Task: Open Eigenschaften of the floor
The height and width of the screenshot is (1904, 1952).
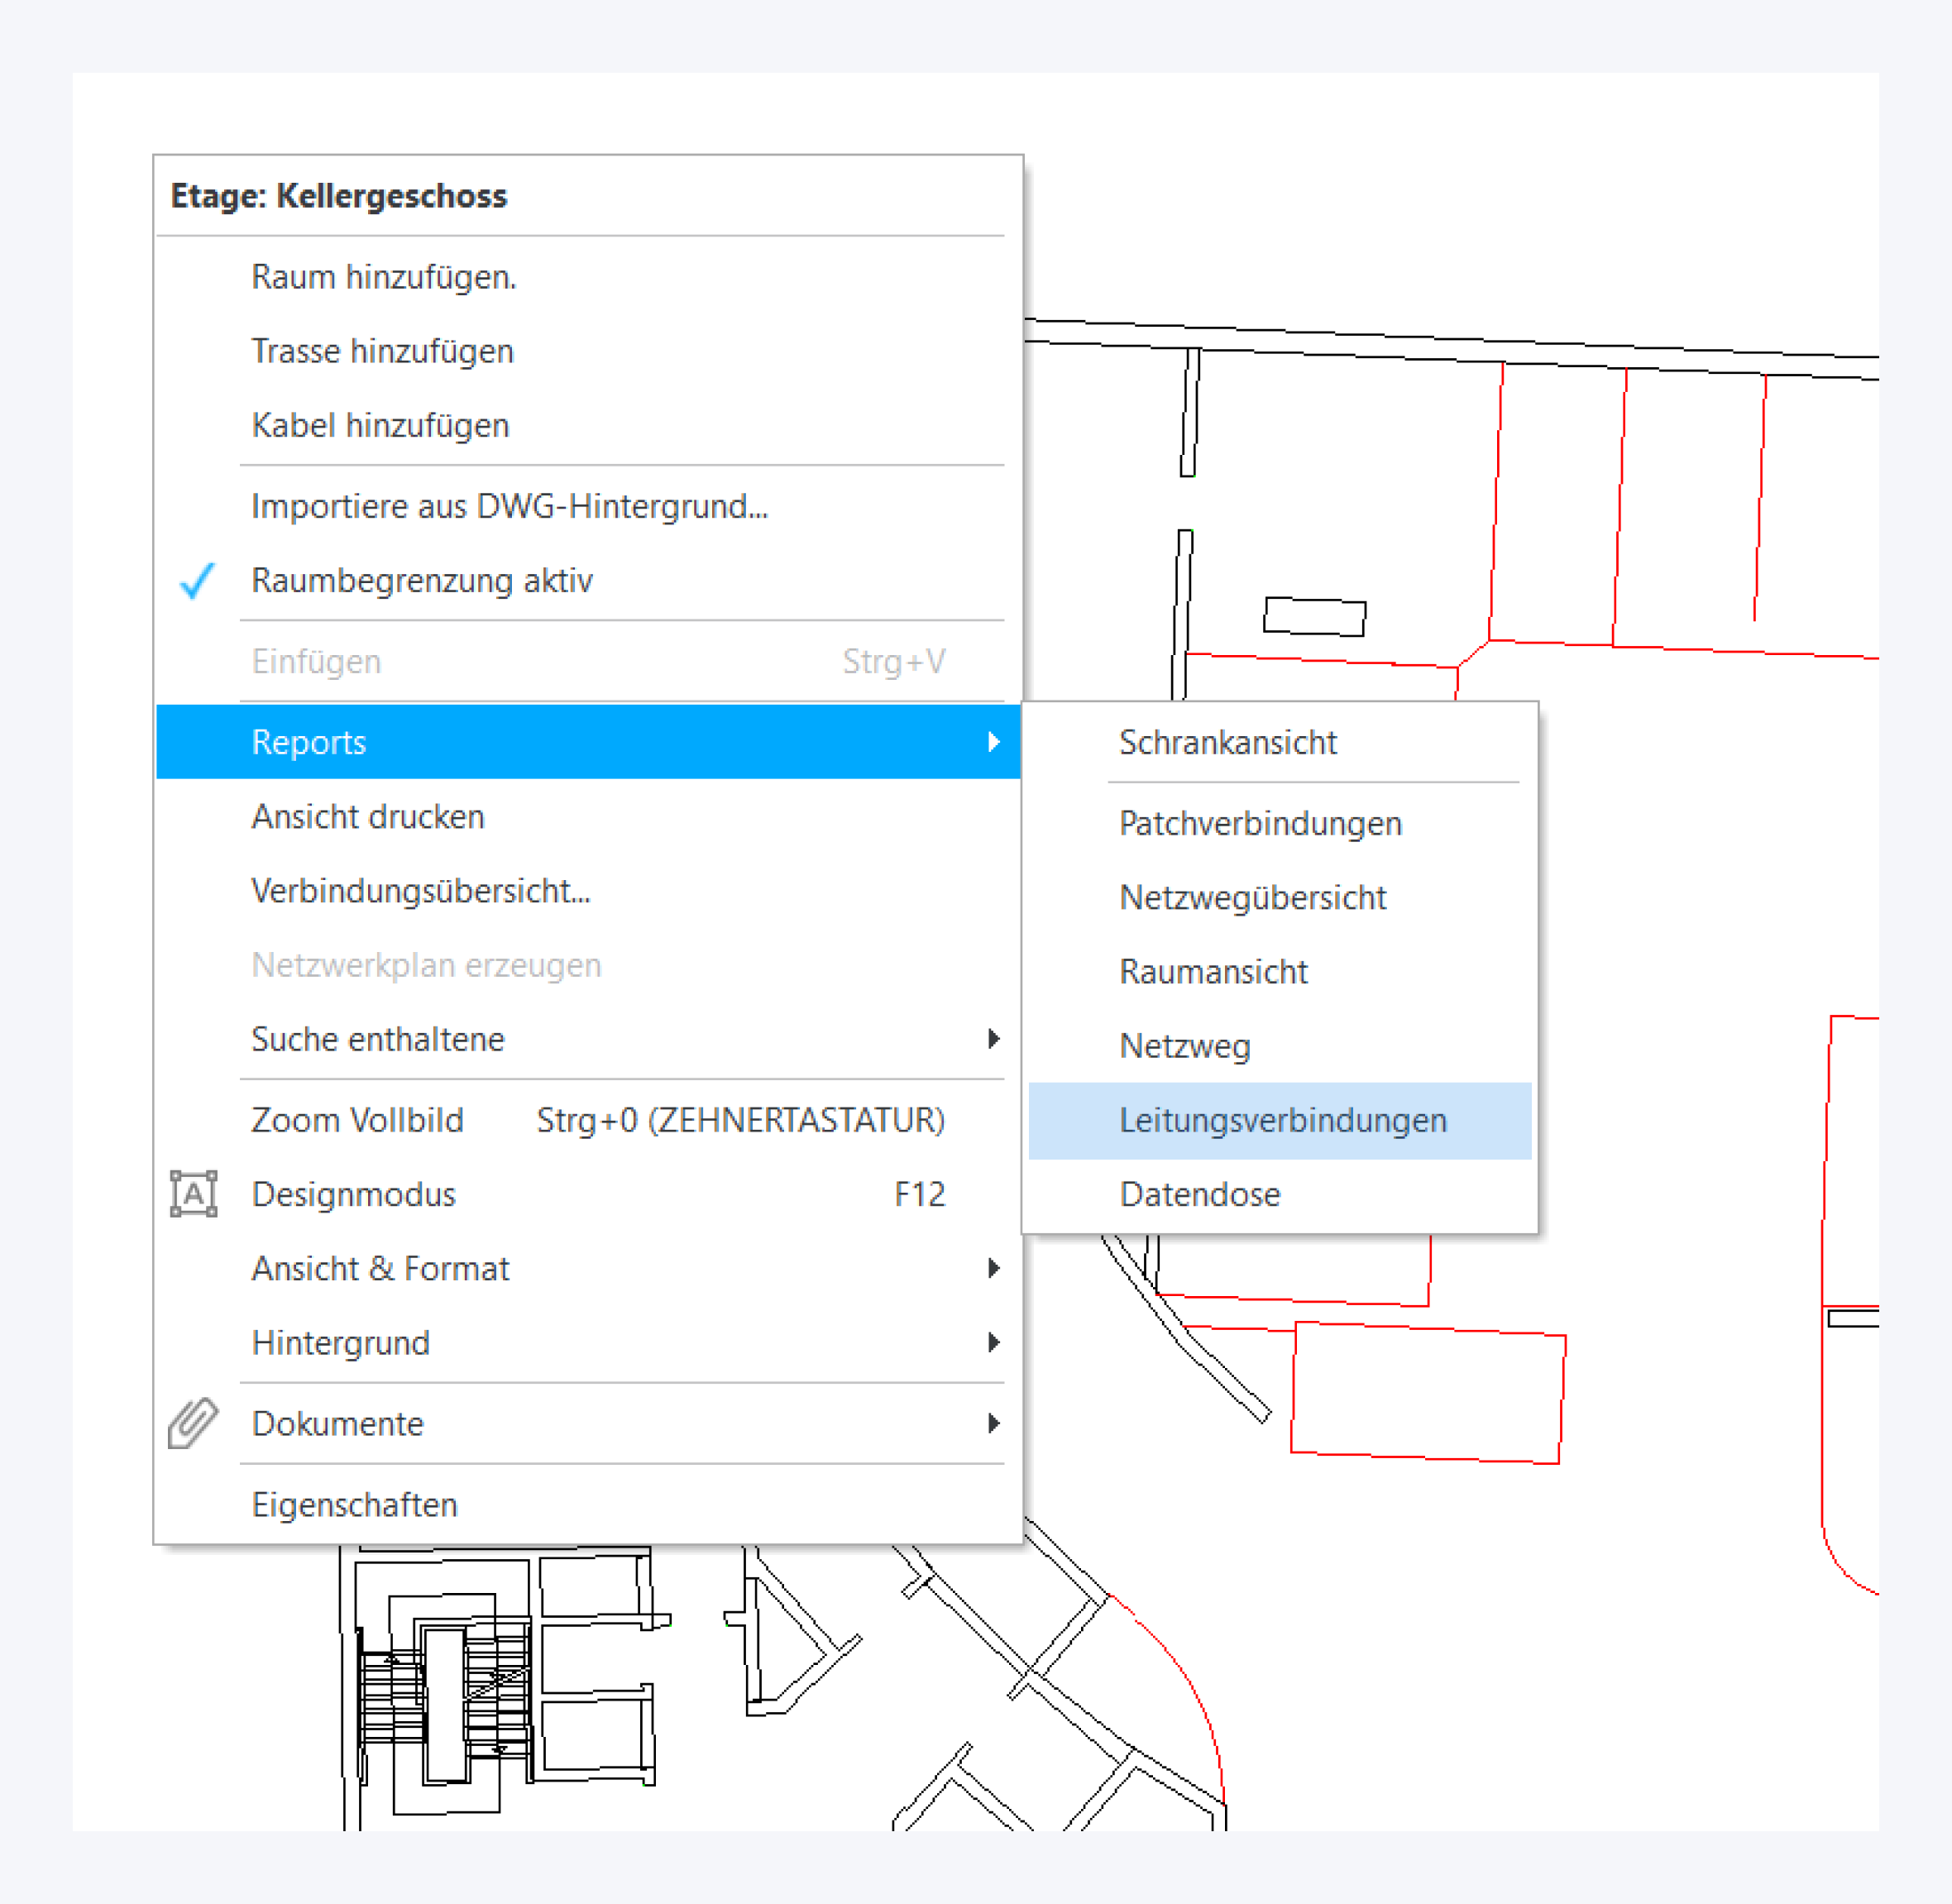Action: (x=354, y=1504)
